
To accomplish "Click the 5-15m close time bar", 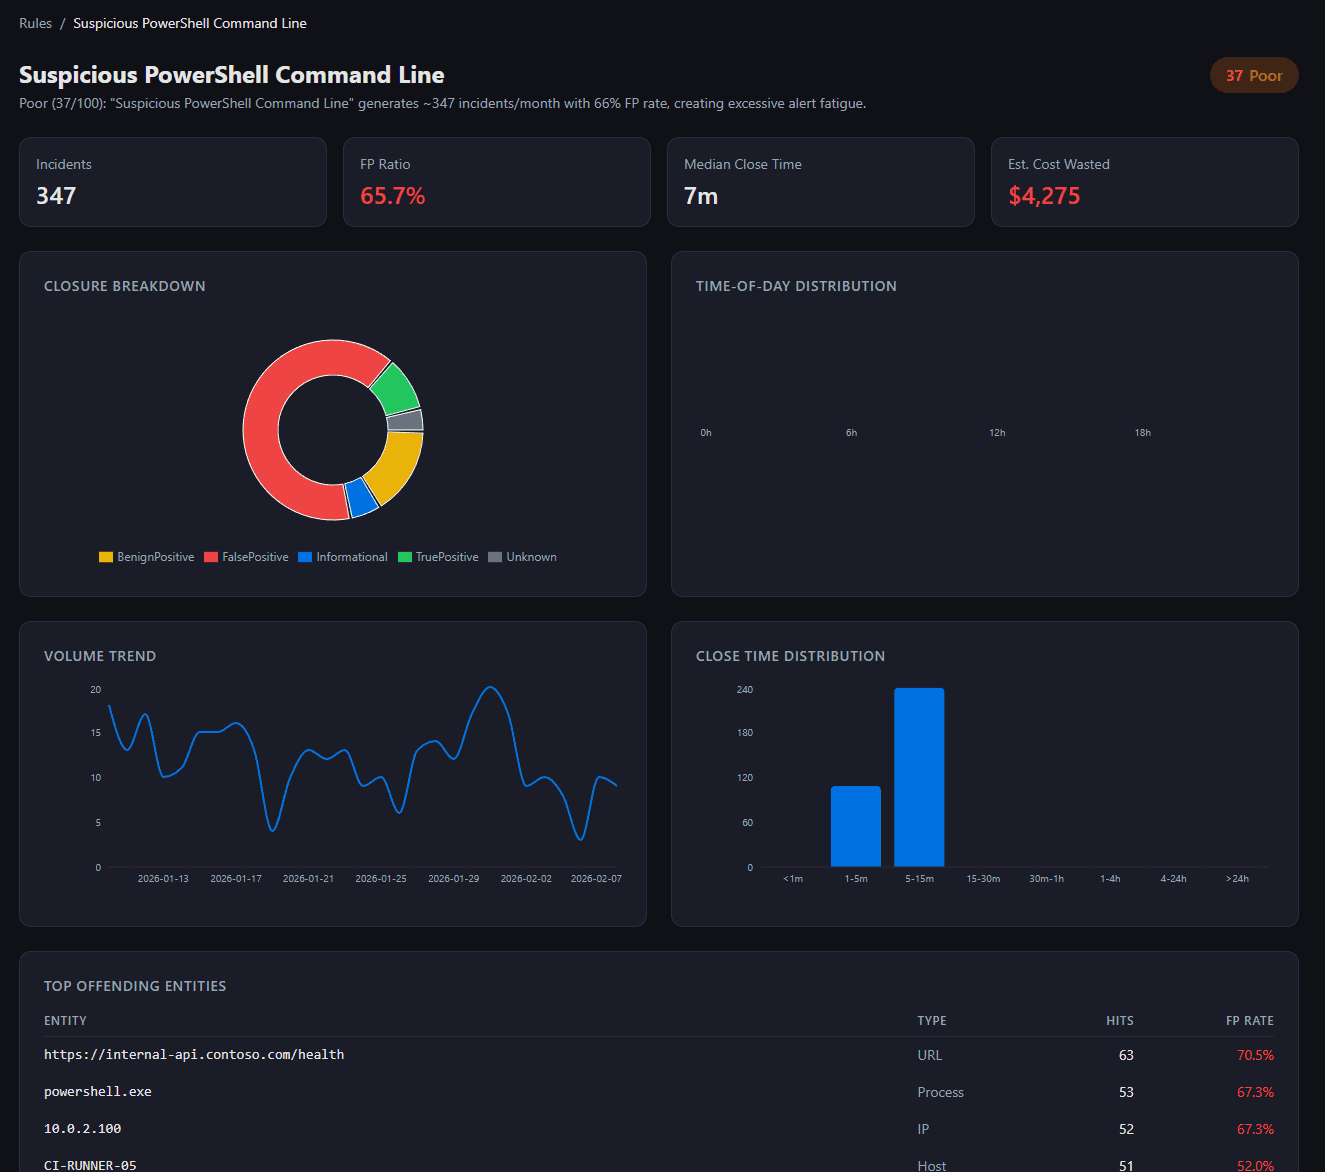I will (x=919, y=777).
